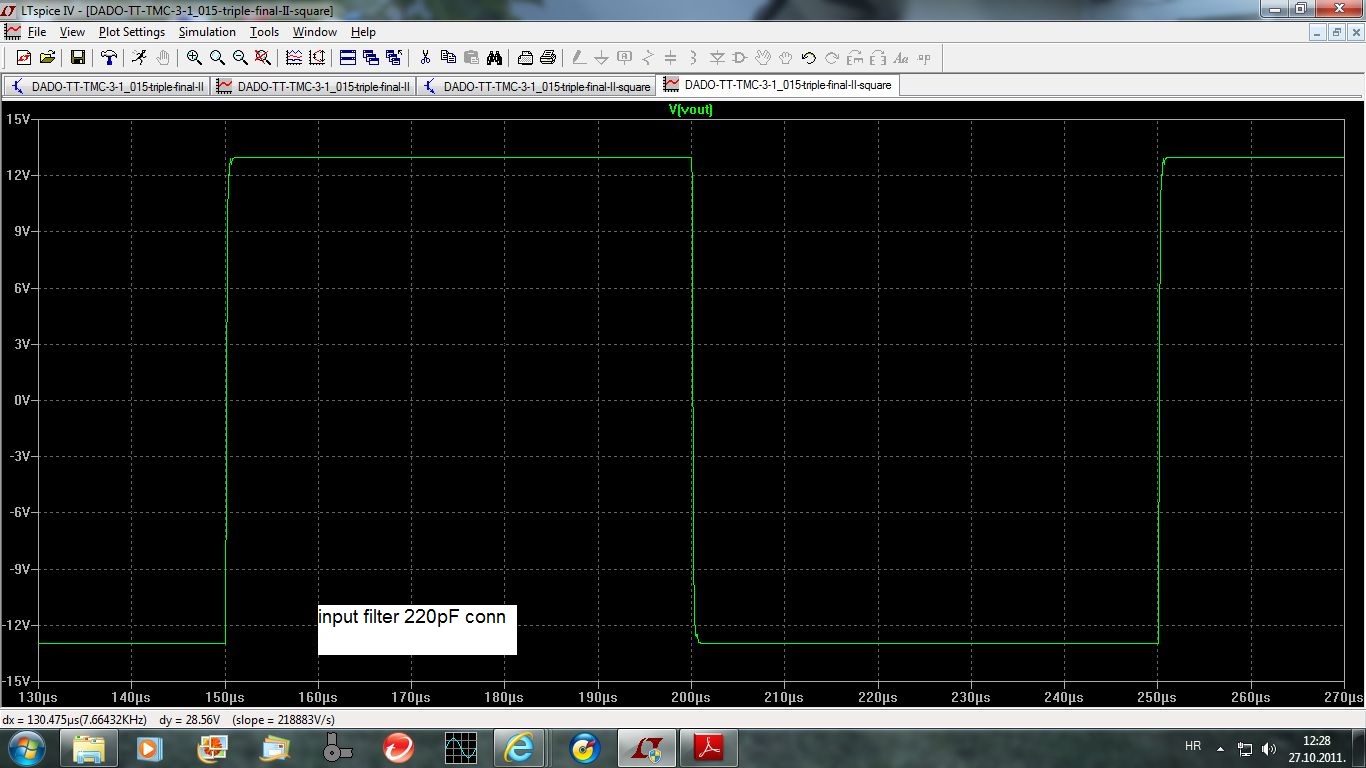
Task: Click the 200µs horizontal axis label
Action: click(x=691, y=697)
